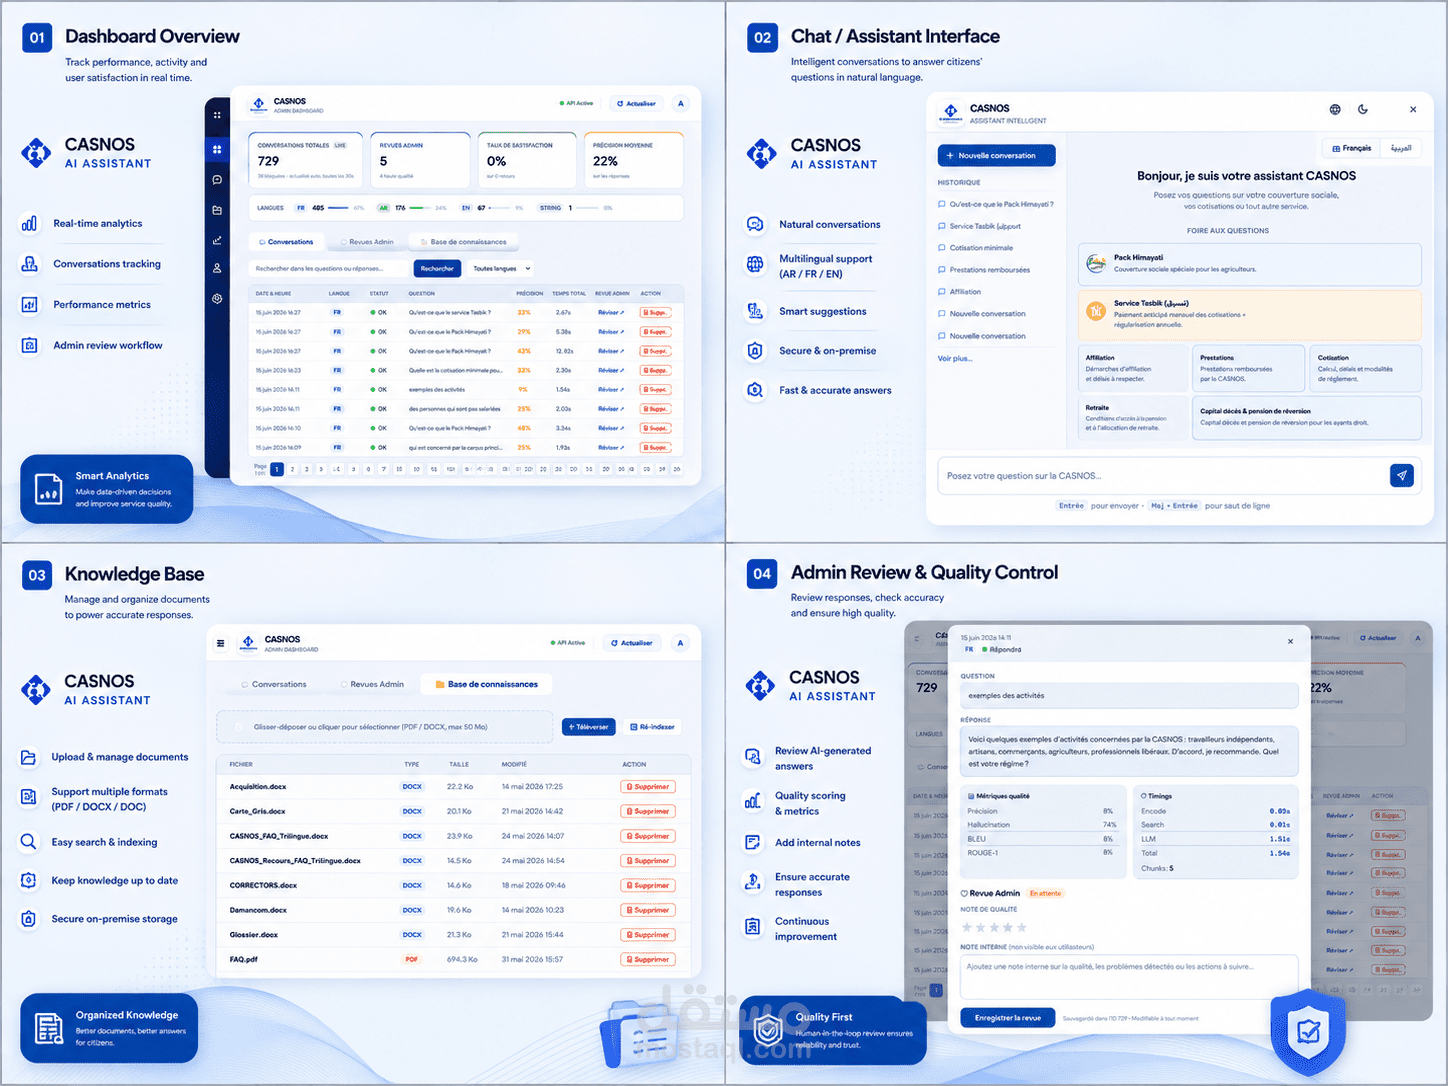The width and height of the screenshot is (1448, 1086).
Task: Close the chat assistant window
Action: click(1413, 109)
